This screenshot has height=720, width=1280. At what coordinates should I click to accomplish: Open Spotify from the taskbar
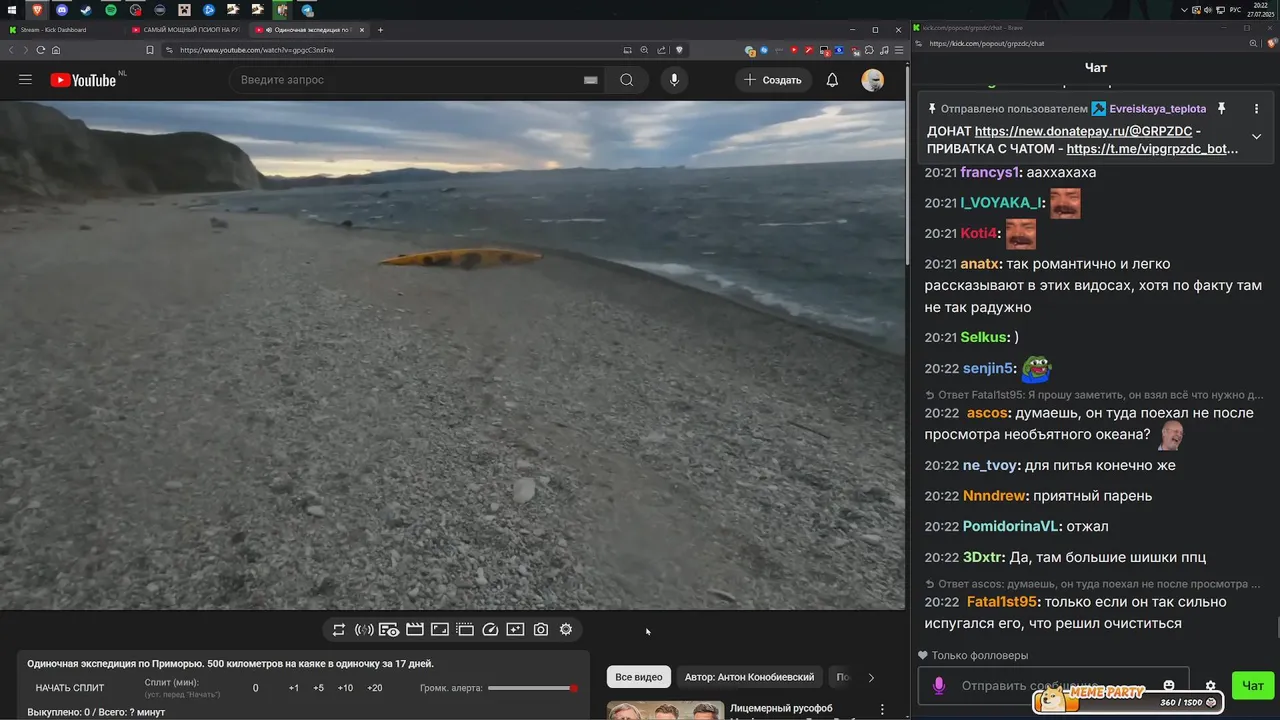(x=111, y=10)
